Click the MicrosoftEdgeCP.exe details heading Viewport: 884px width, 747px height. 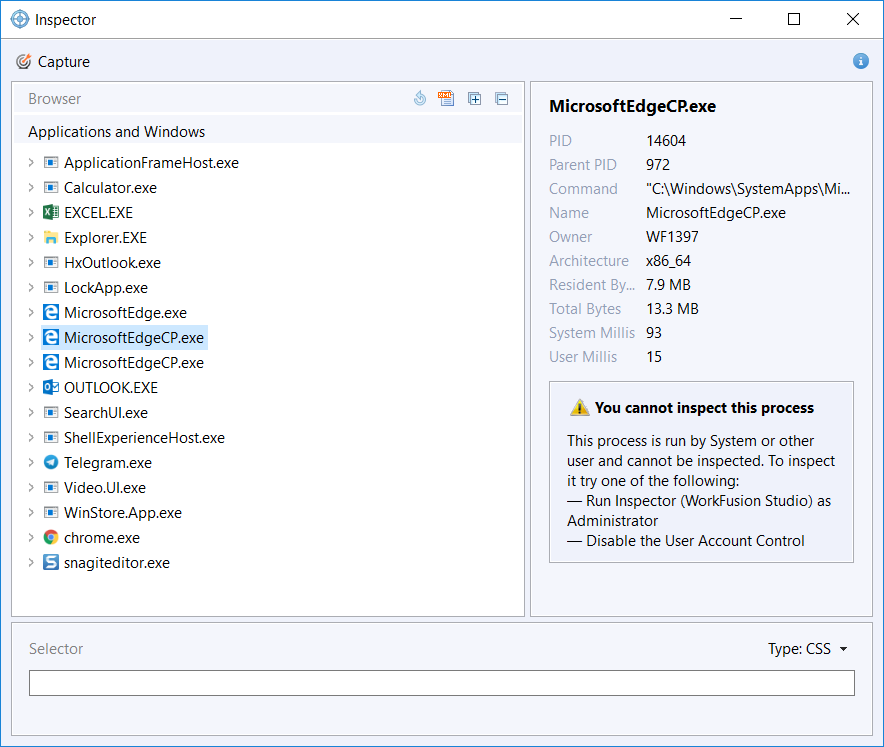(x=633, y=106)
